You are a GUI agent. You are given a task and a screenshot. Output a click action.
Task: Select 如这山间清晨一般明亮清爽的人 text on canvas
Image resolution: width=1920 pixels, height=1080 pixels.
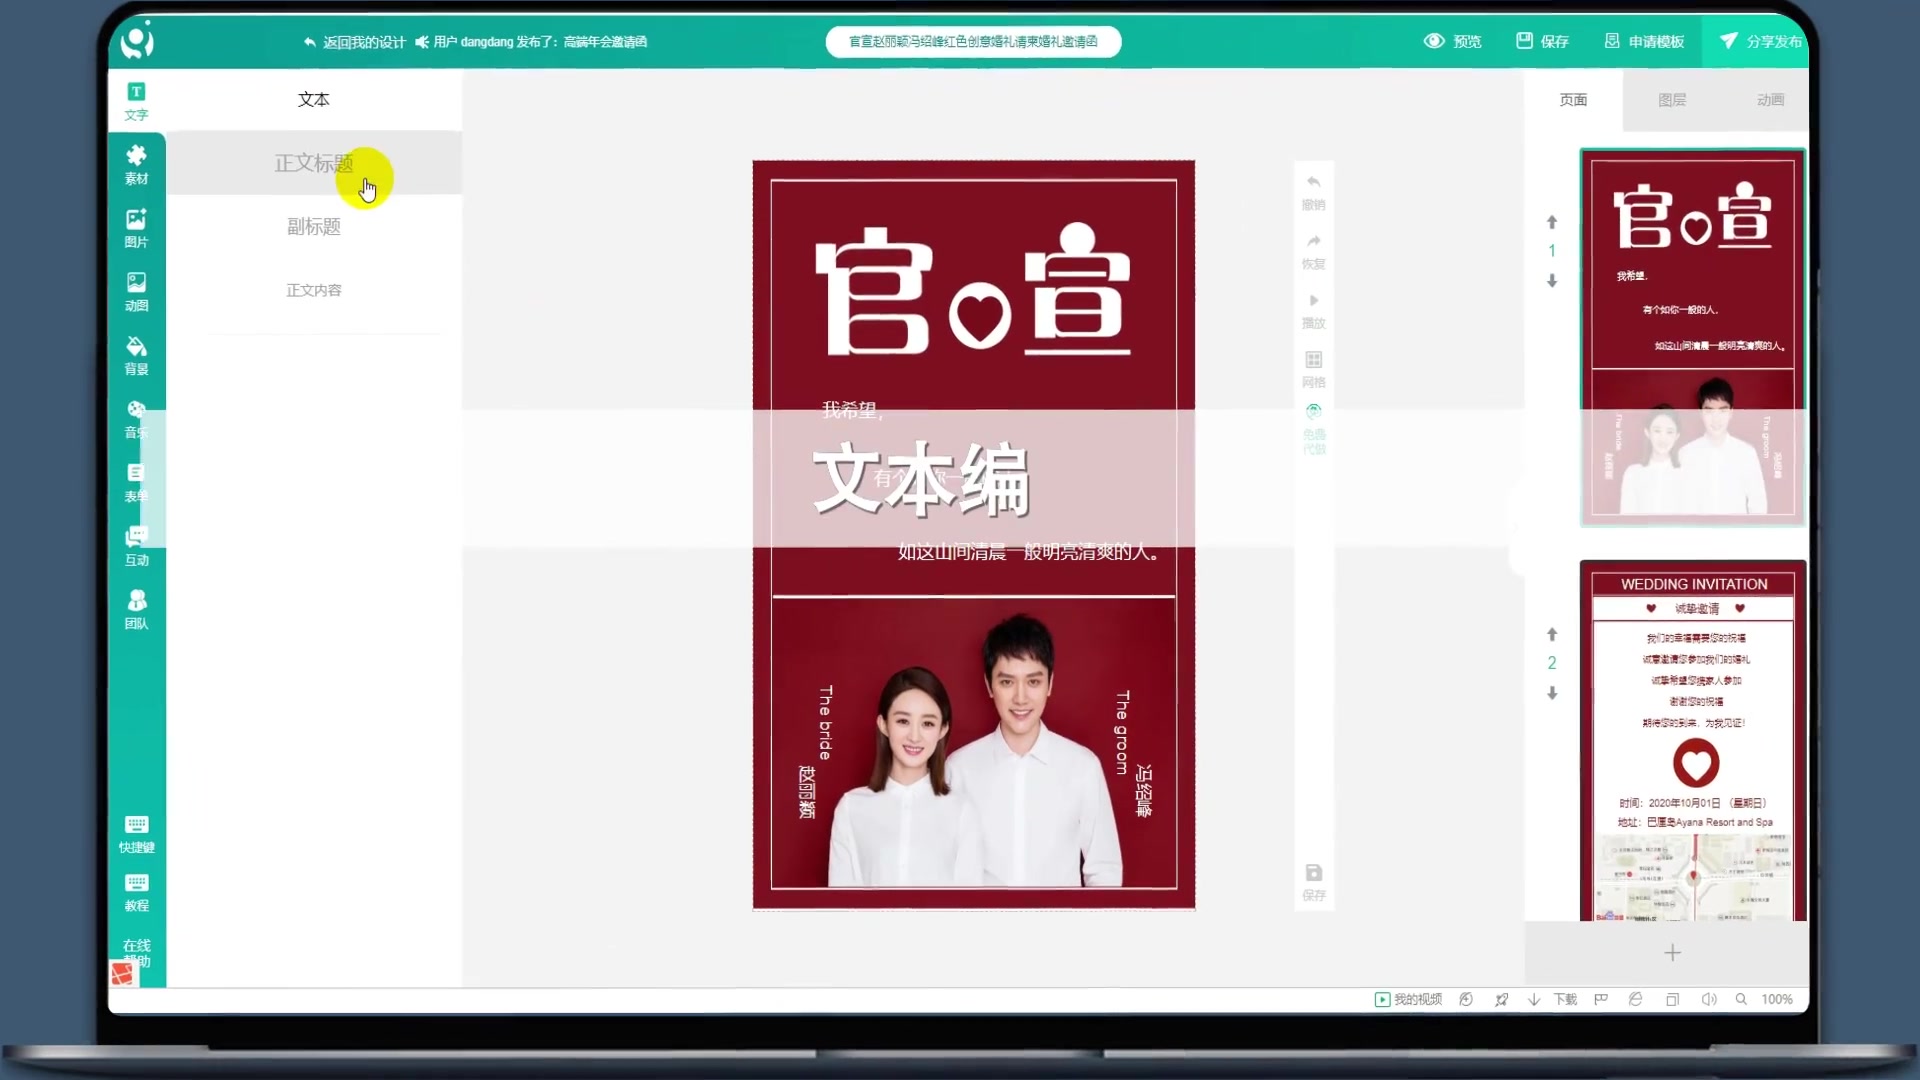[x=1028, y=552]
